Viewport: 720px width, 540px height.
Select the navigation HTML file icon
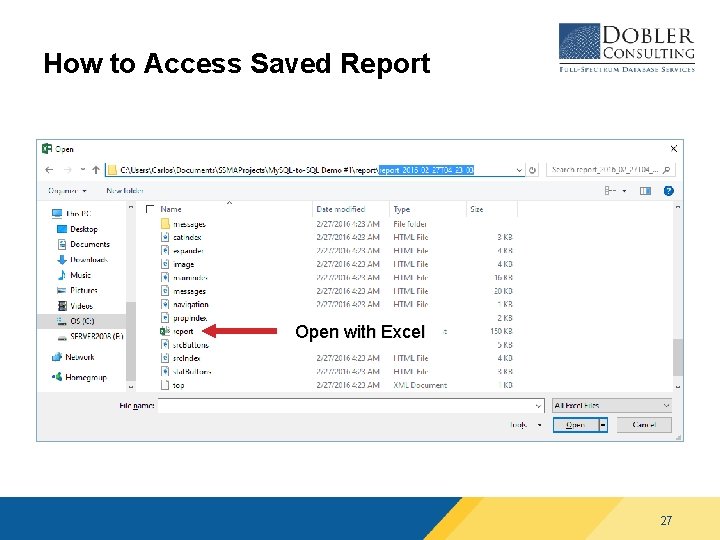(165, 304)
